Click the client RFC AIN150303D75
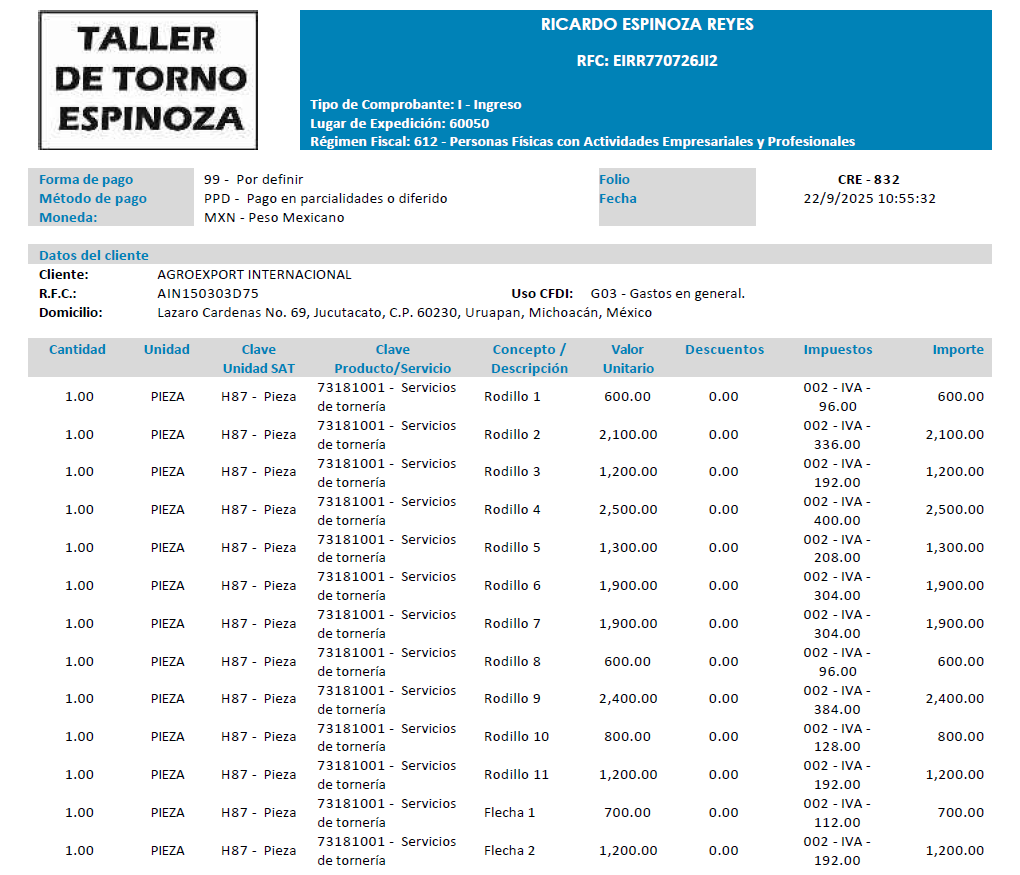The height and width of the screenshot is (875, 1020). pos(208,293)
